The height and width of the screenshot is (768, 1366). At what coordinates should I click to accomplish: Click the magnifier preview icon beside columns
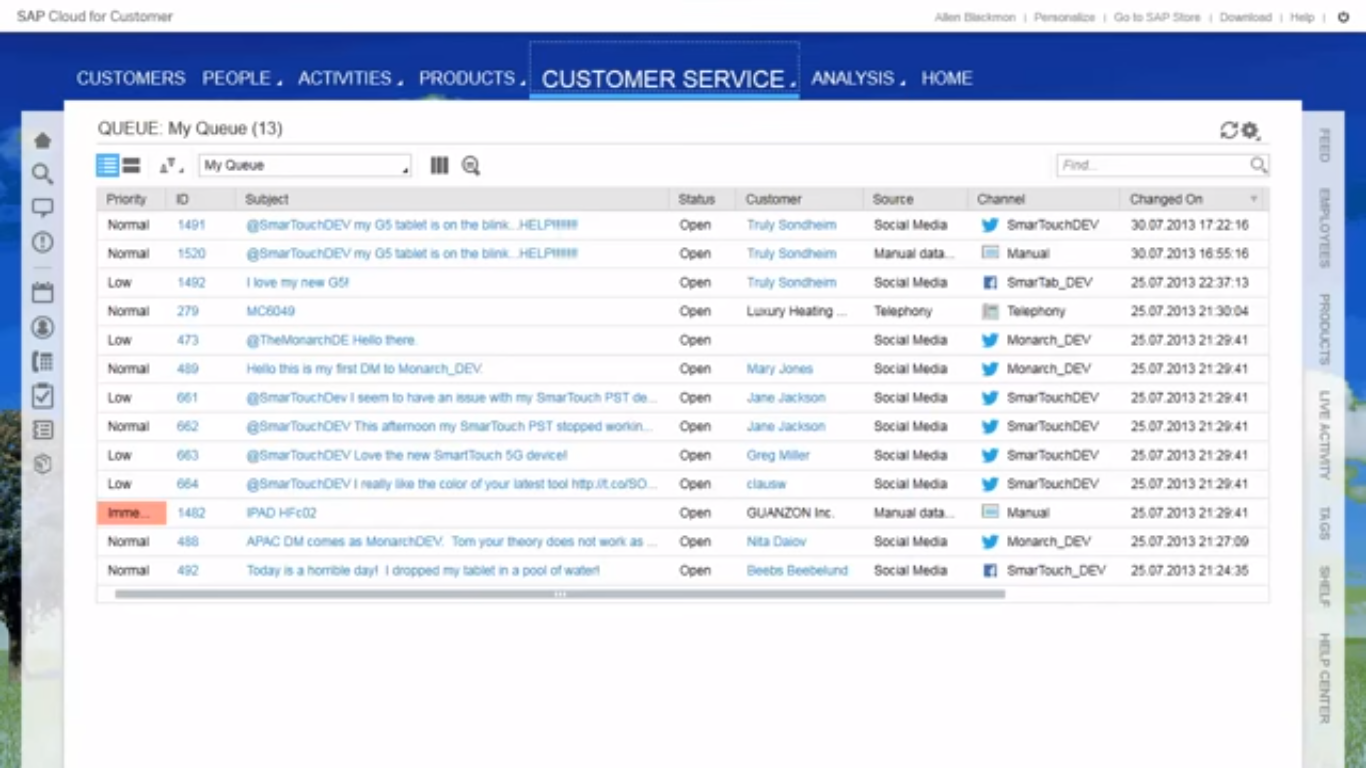pos(471,166)
